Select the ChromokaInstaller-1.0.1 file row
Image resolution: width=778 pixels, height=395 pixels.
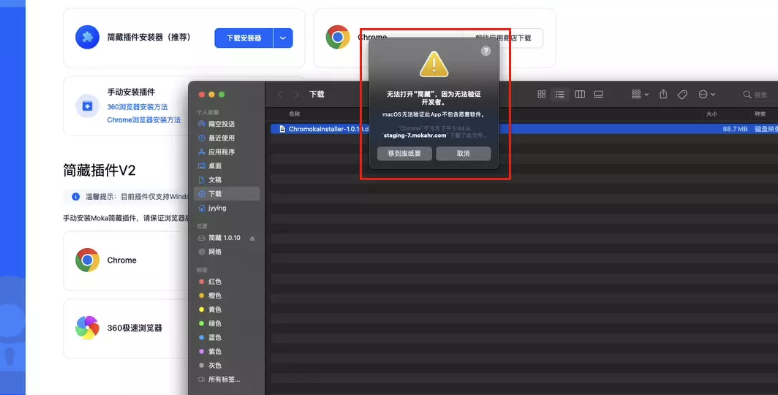(524, 129)
